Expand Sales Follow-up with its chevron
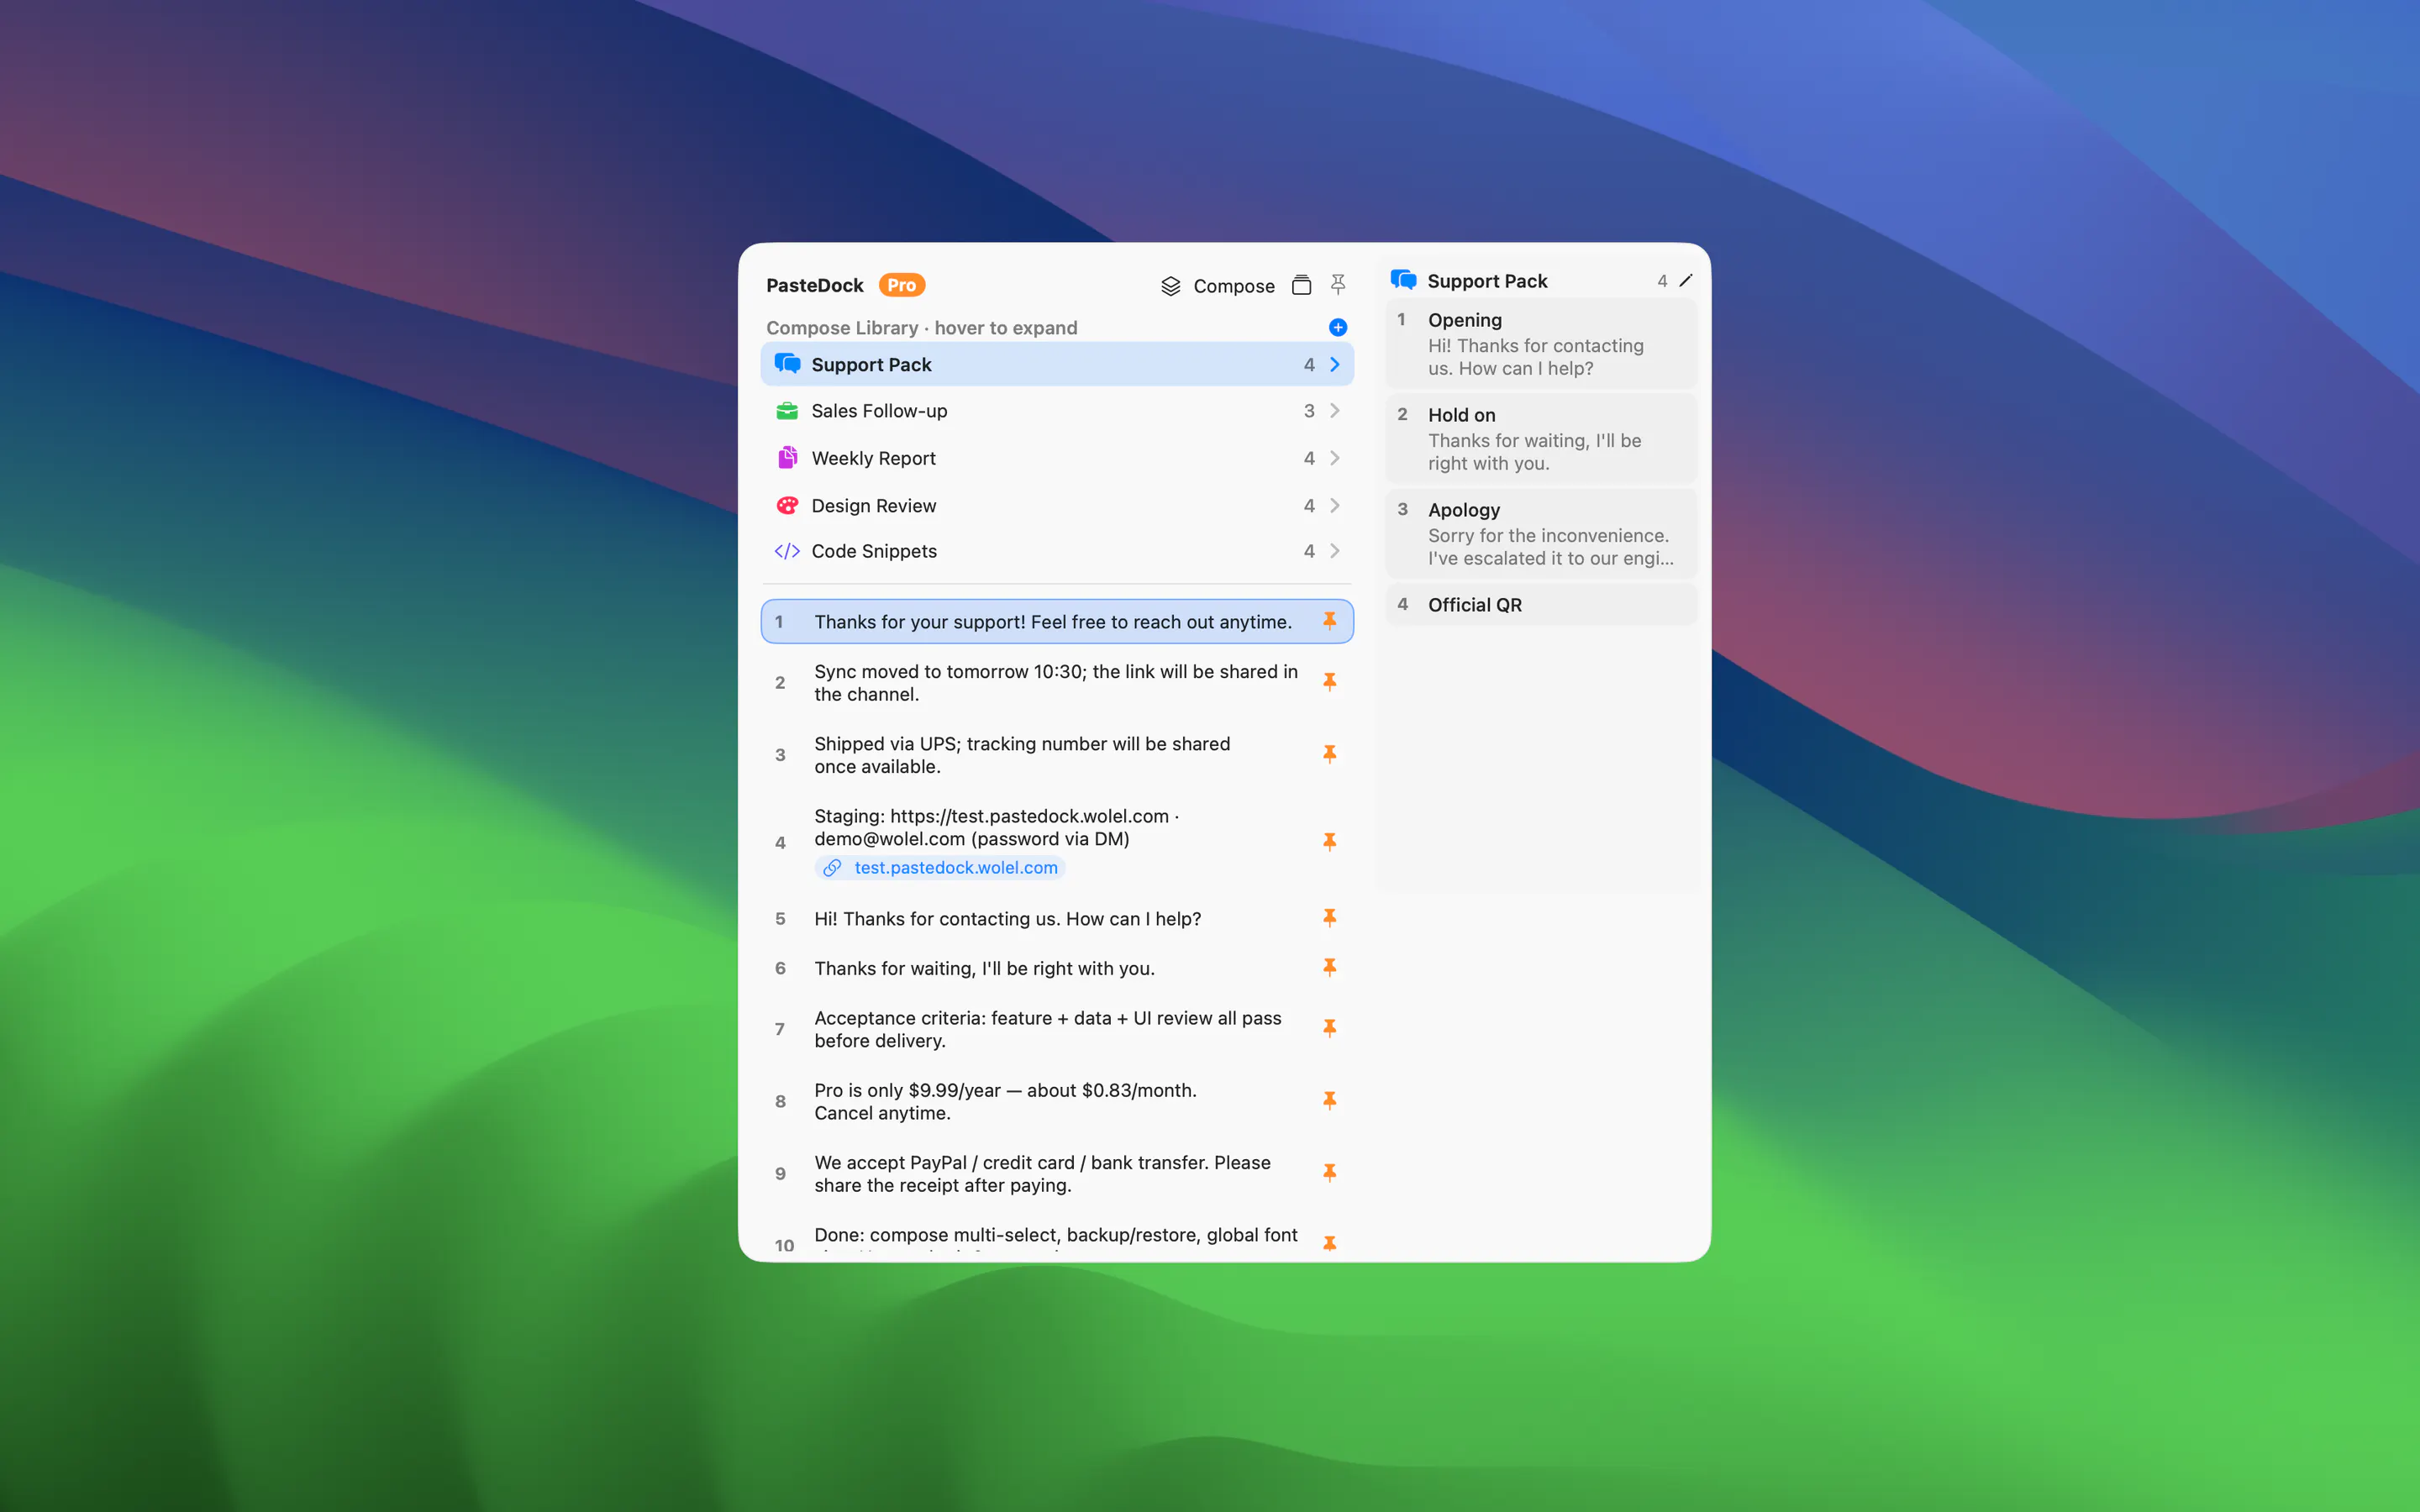The image size is (2420, 1512). (x=1335, y=411)
